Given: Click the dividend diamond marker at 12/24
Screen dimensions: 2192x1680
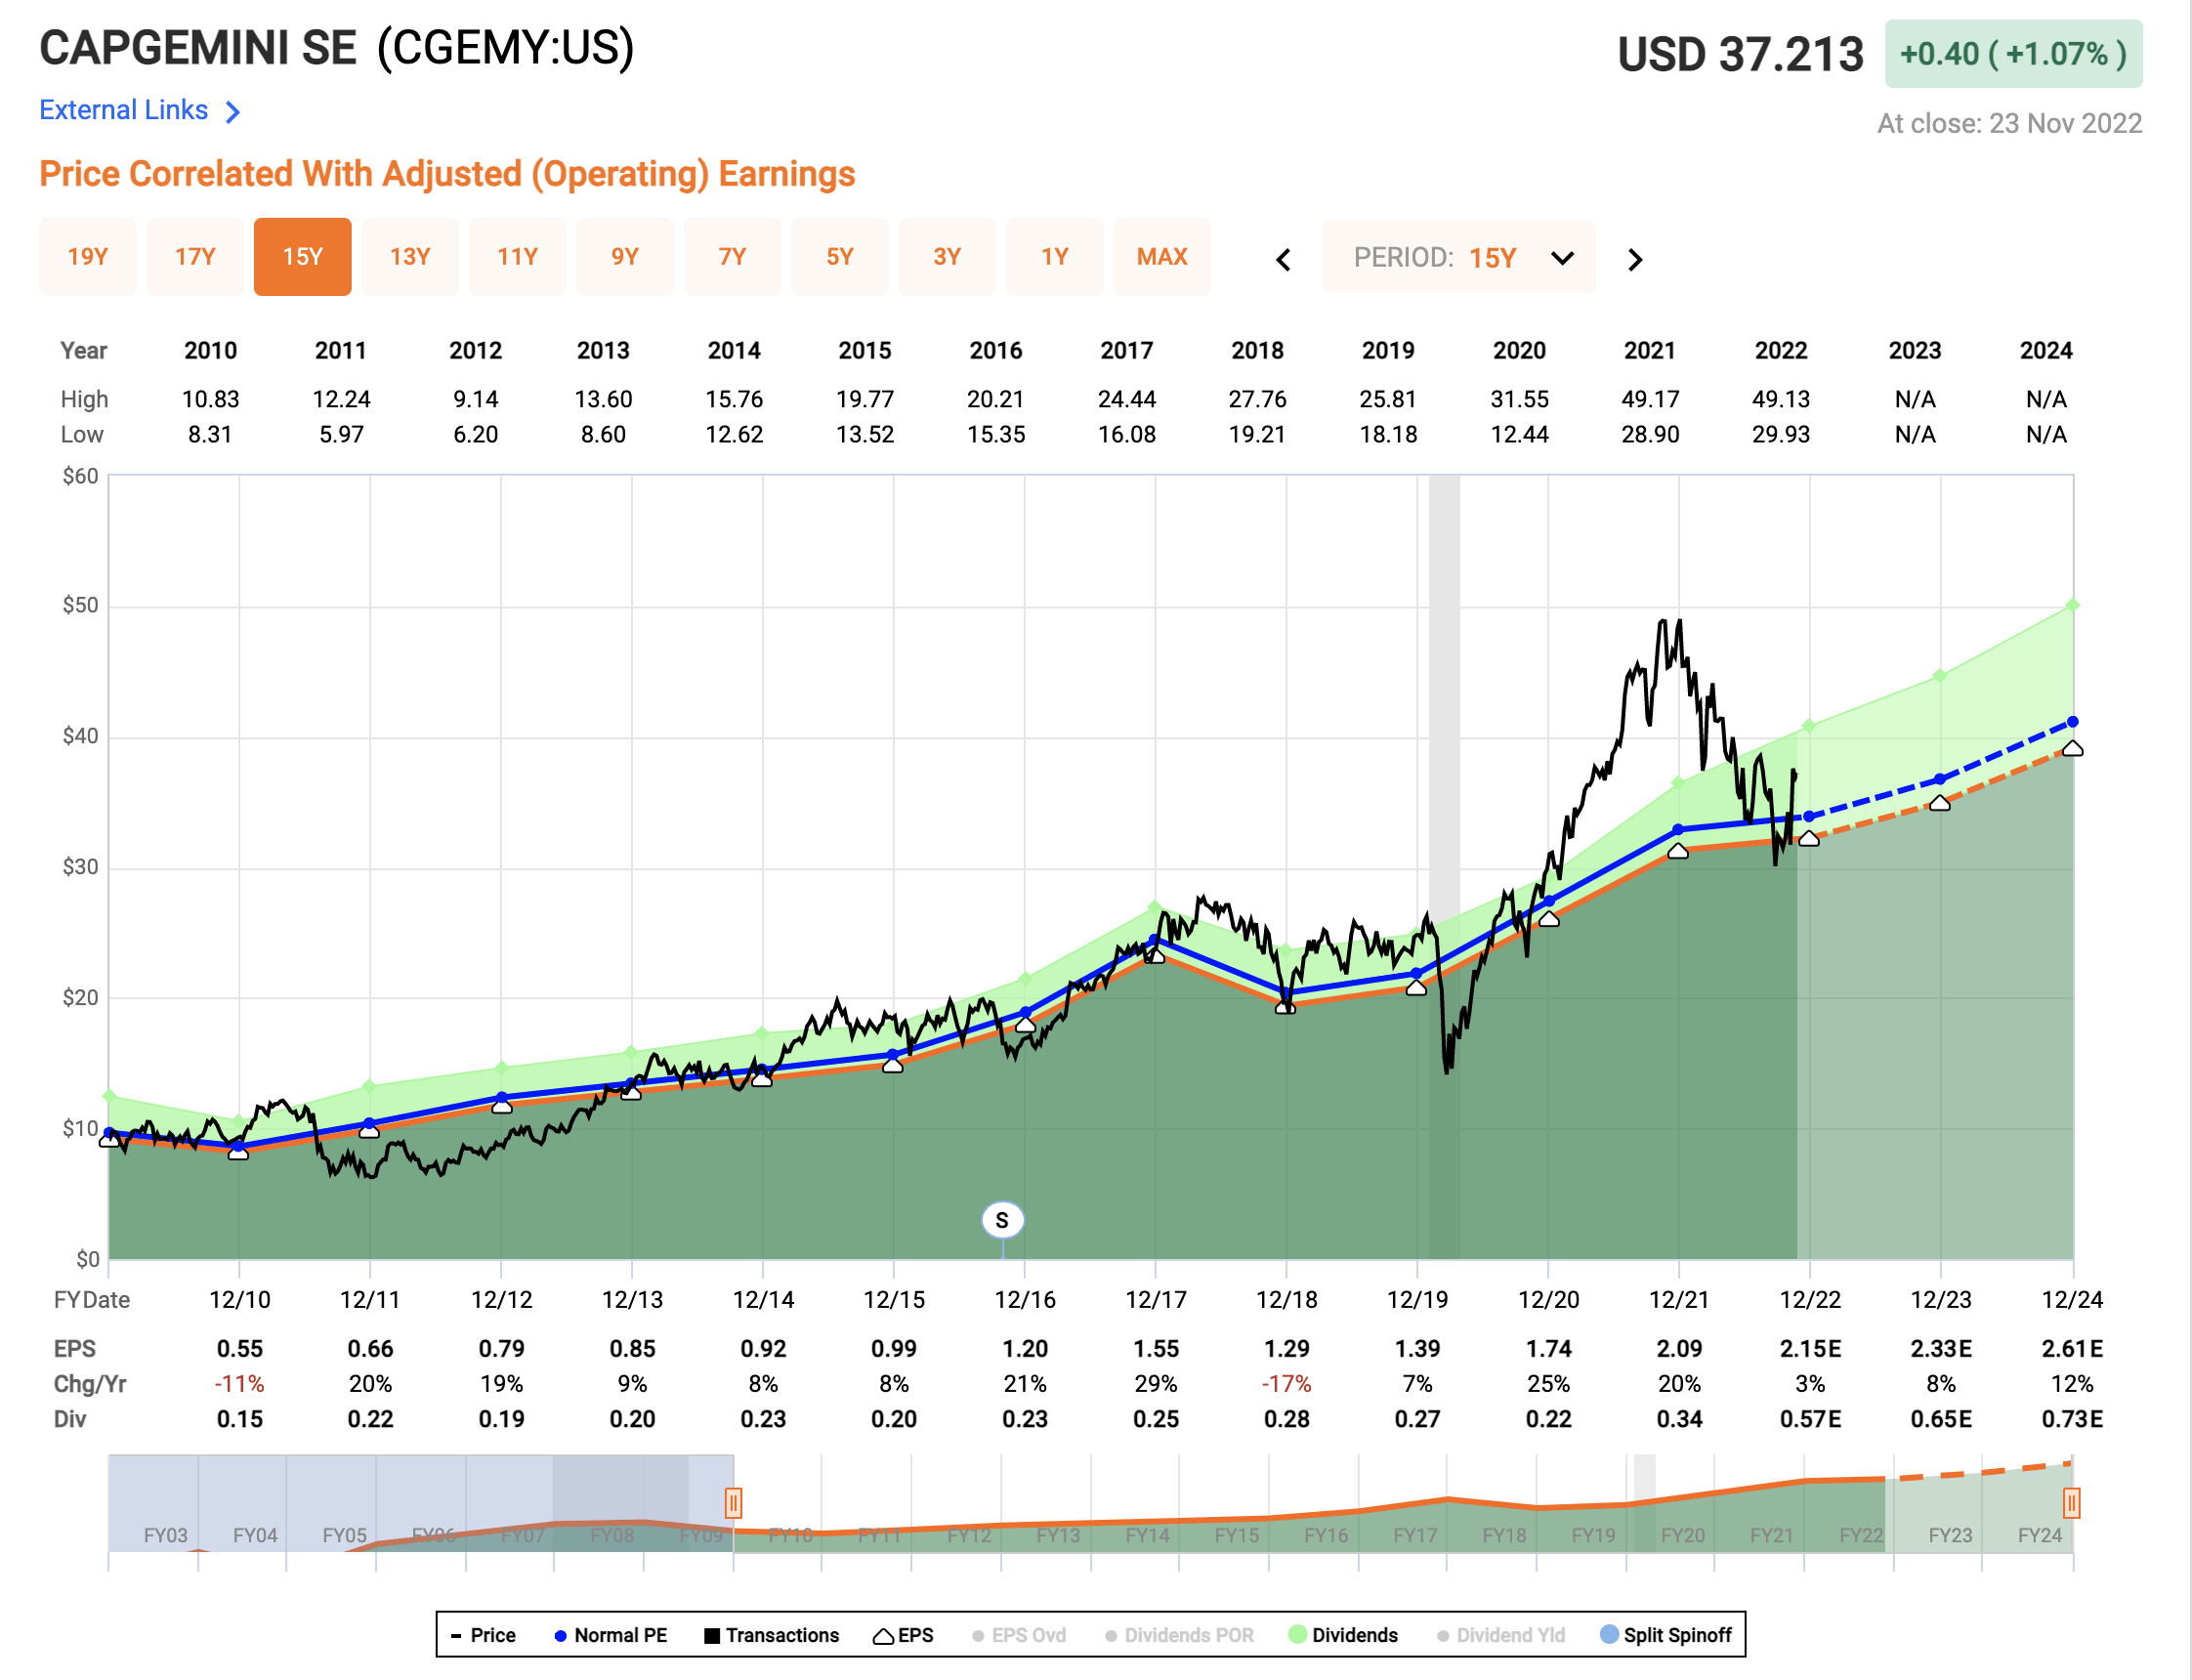Looking at the screenshot, I should 2073,605.
